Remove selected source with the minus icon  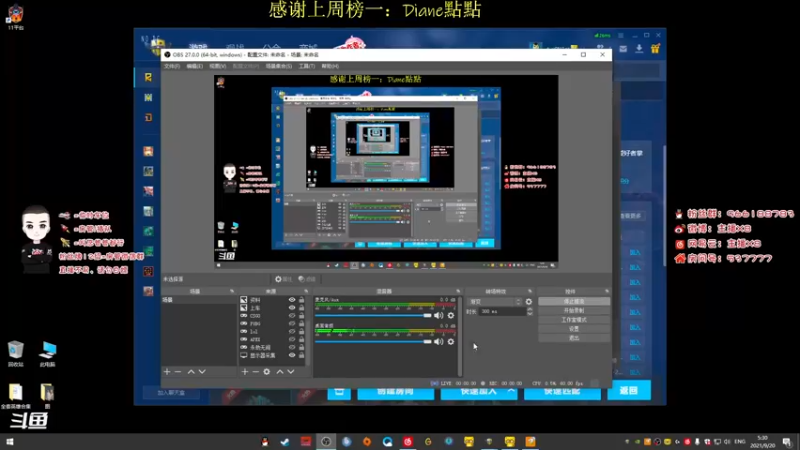[x=256, y=372]
